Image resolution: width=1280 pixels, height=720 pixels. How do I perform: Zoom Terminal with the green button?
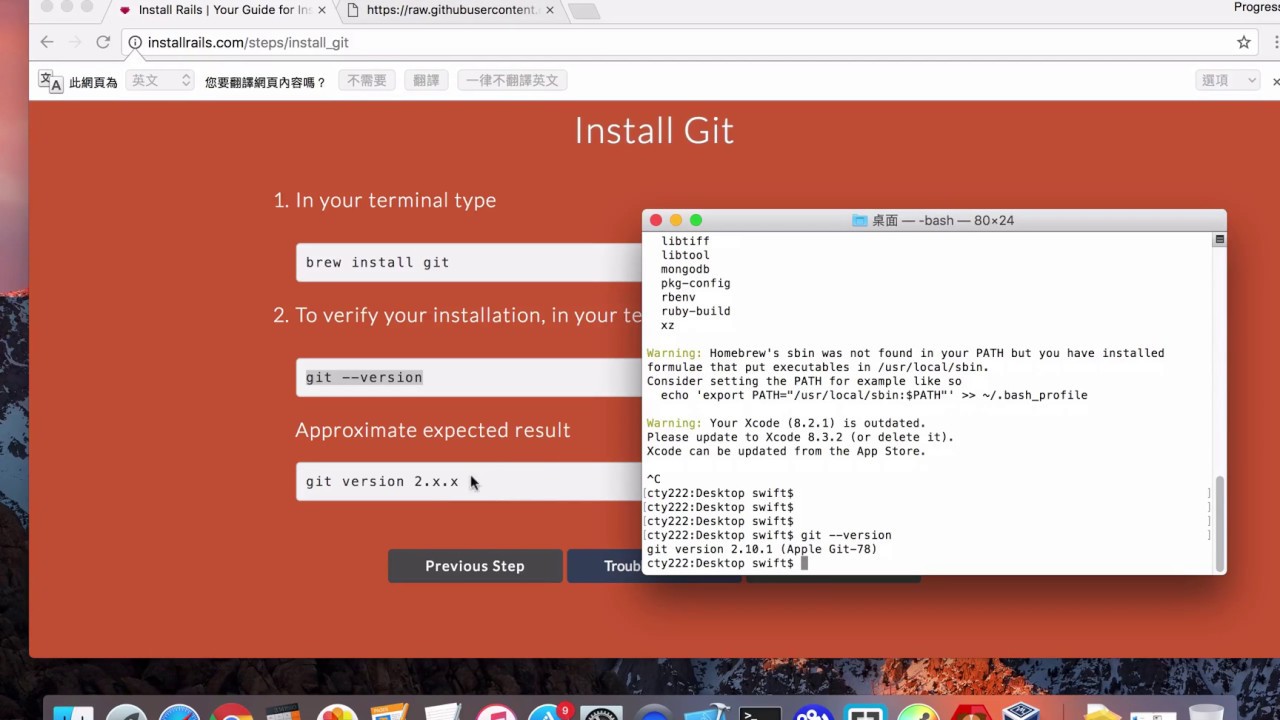pos(696,220)
